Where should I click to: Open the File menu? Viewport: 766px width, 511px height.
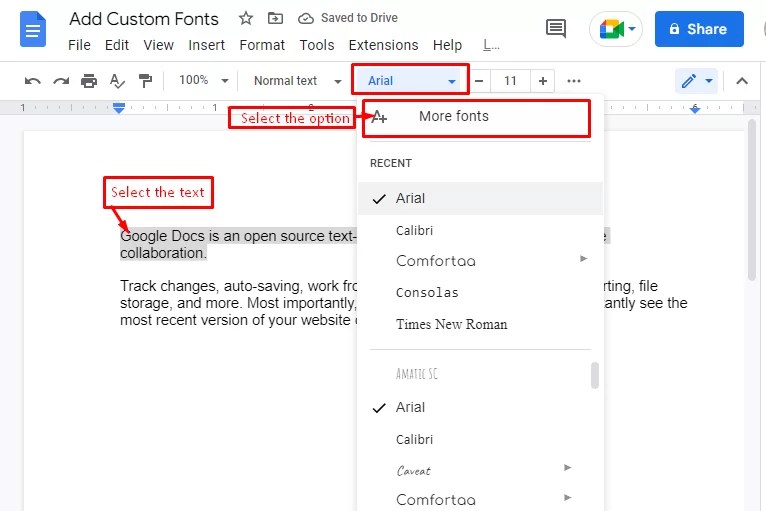[x=79, y=45]
